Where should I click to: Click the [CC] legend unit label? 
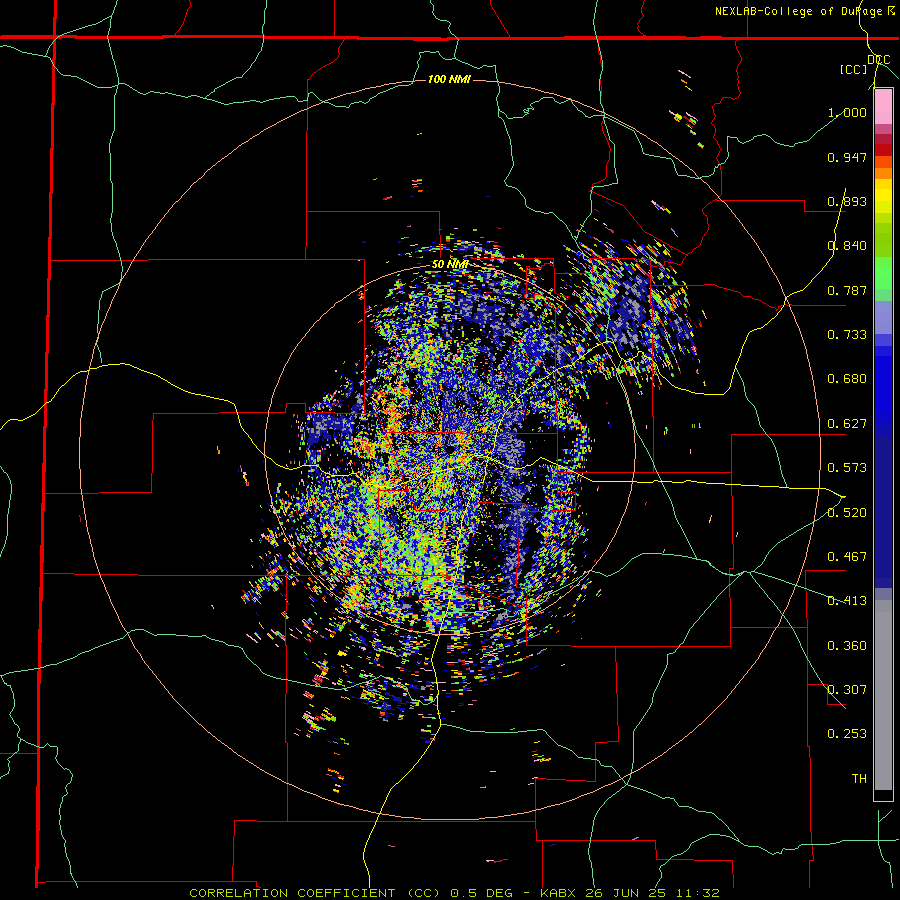click(854, 69)
